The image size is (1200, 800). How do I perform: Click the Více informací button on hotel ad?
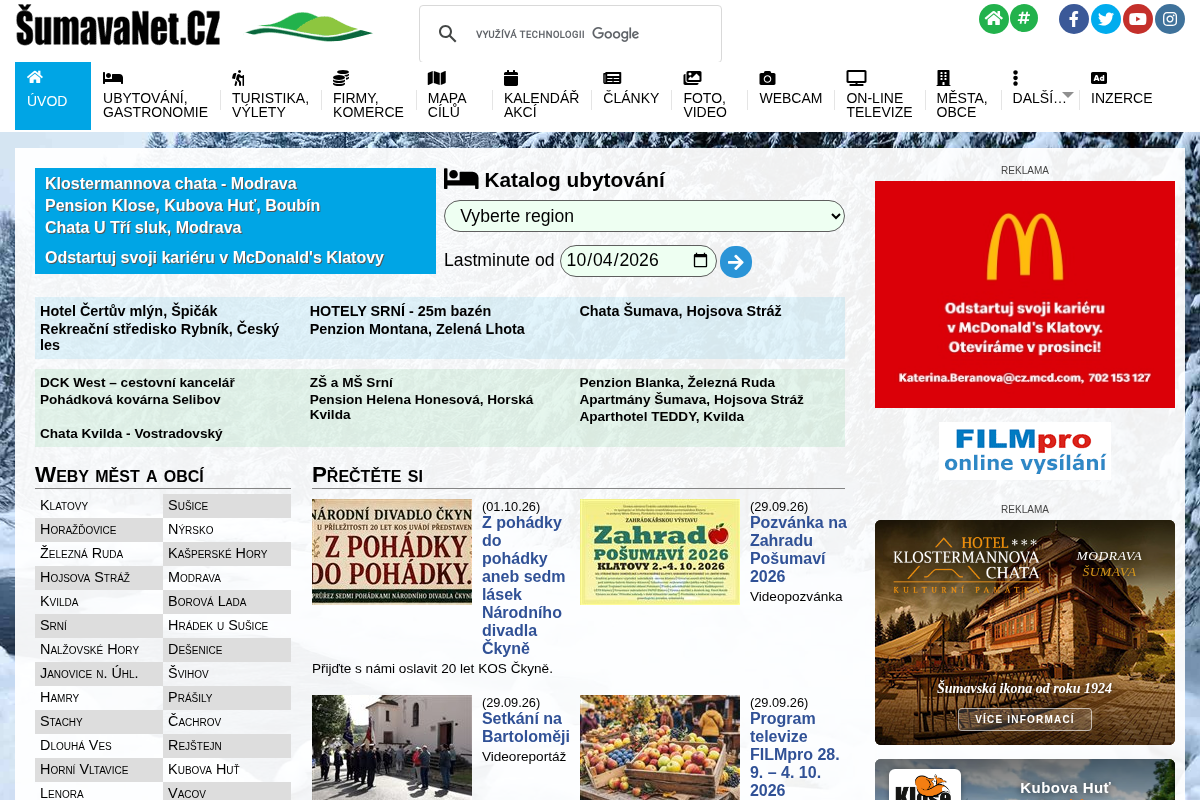coord(1025,719)
